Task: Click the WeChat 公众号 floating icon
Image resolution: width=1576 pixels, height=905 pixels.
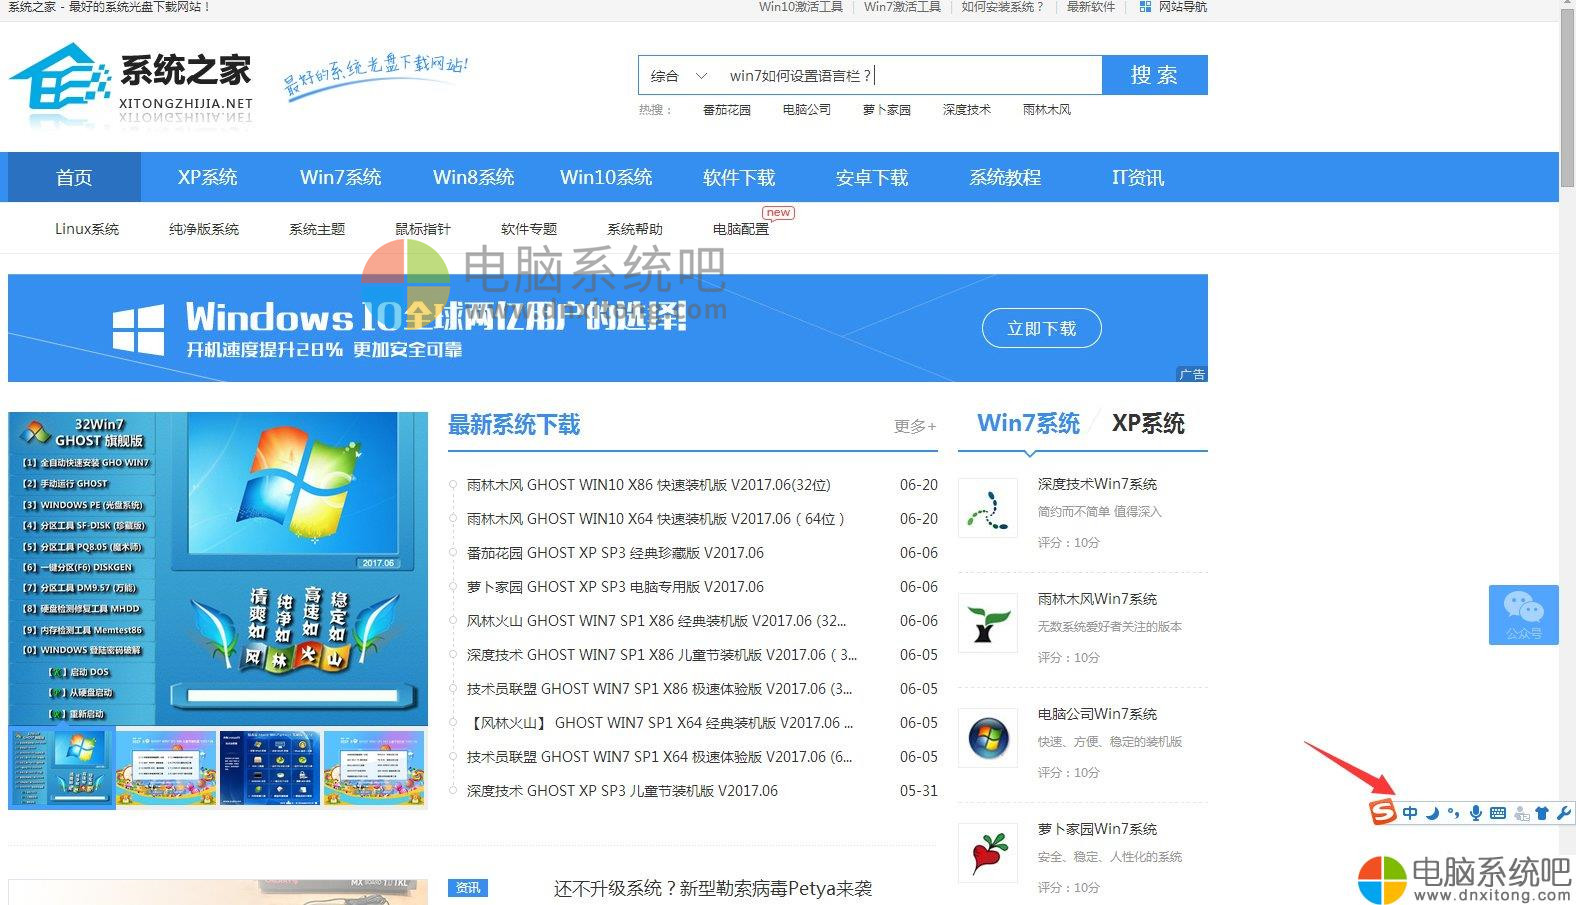Action: pos(1523,615)
